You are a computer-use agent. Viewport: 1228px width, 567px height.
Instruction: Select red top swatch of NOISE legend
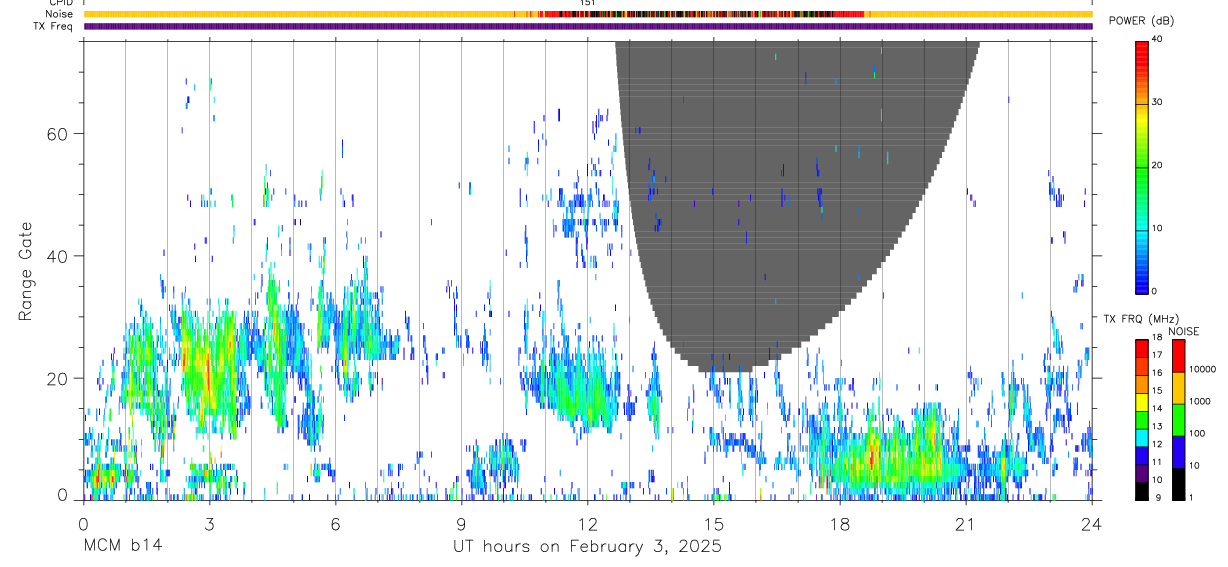pos(1178,356)
